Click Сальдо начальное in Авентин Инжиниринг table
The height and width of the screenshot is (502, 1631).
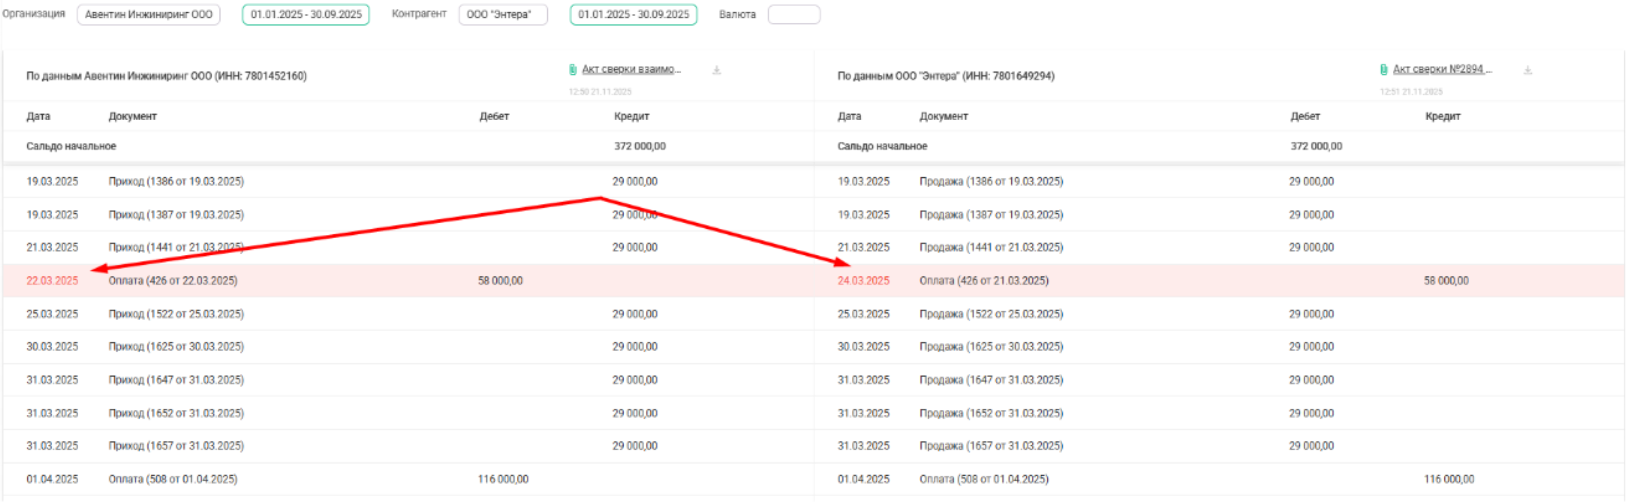click(71, 146)
